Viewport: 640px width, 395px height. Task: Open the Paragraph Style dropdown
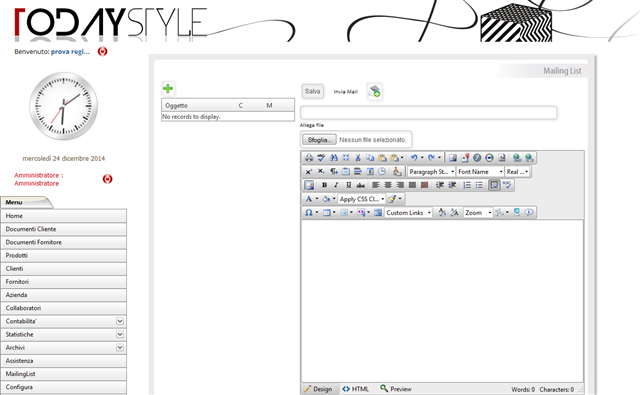tap(431, 172)
